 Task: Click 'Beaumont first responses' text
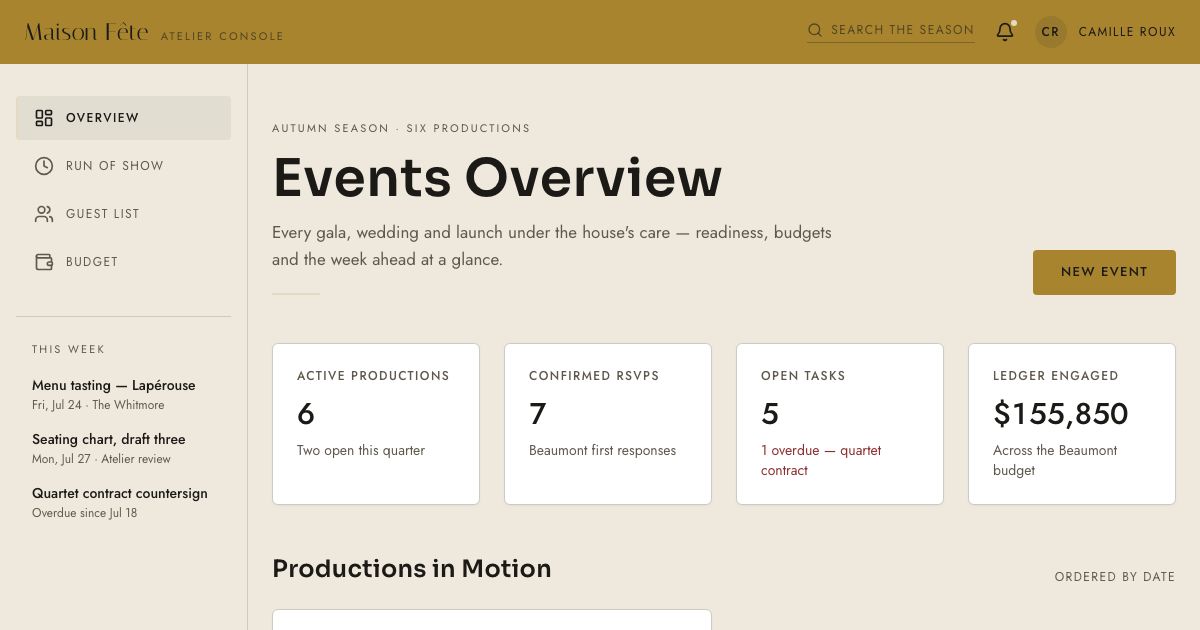click(x=602, y=451)
